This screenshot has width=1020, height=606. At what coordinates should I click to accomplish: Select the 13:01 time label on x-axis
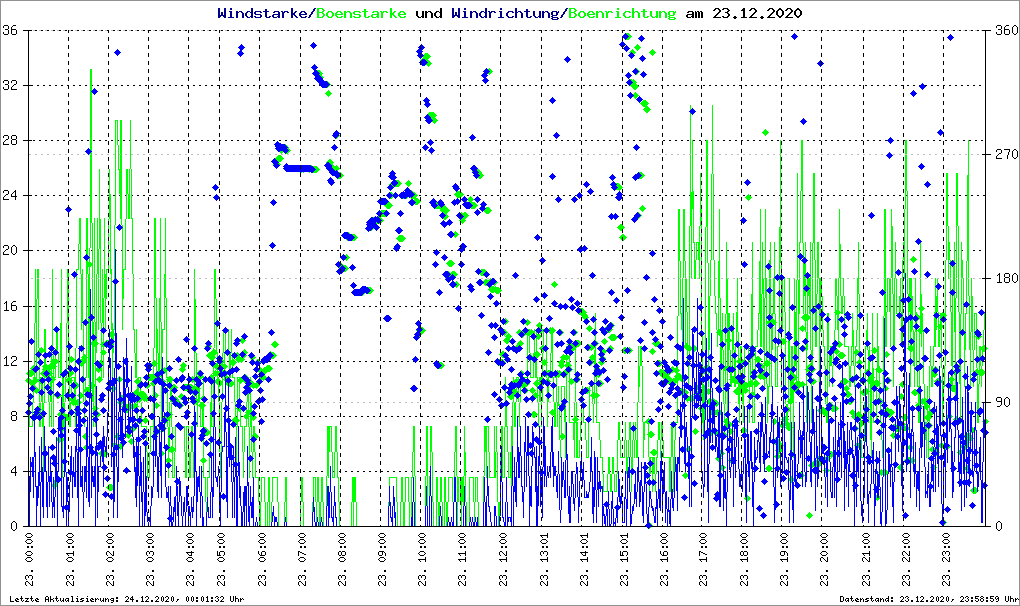[544, 560]
